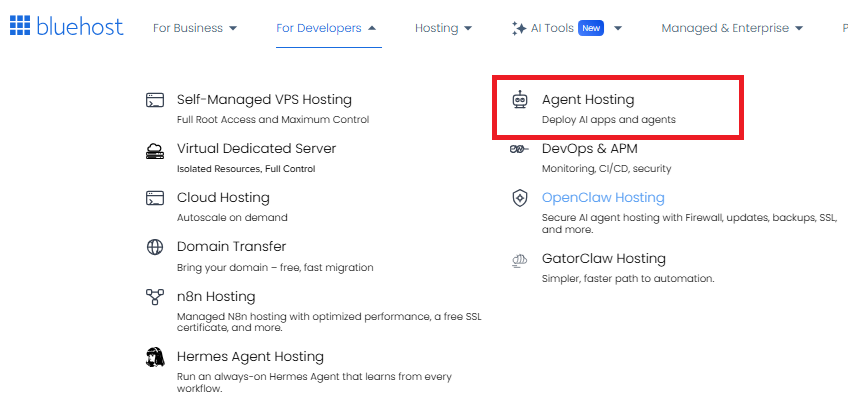Open Hermes Agent Hosting link
The height and width of the screenshot is (409, 848).
pyautogui.click(x=250, y=357)
